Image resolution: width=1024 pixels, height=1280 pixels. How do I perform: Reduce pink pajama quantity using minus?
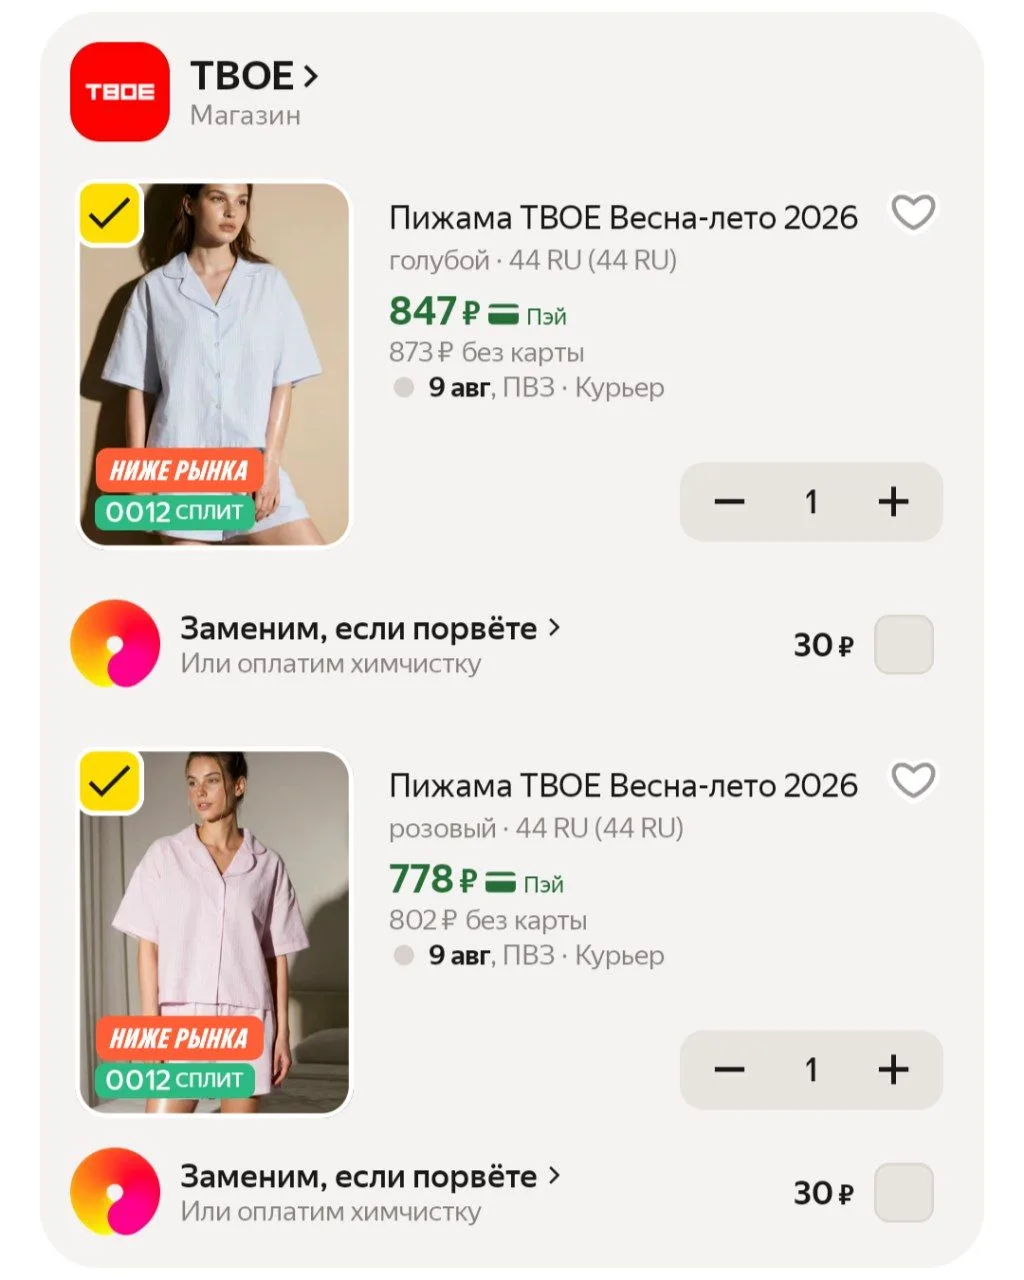730,1070
